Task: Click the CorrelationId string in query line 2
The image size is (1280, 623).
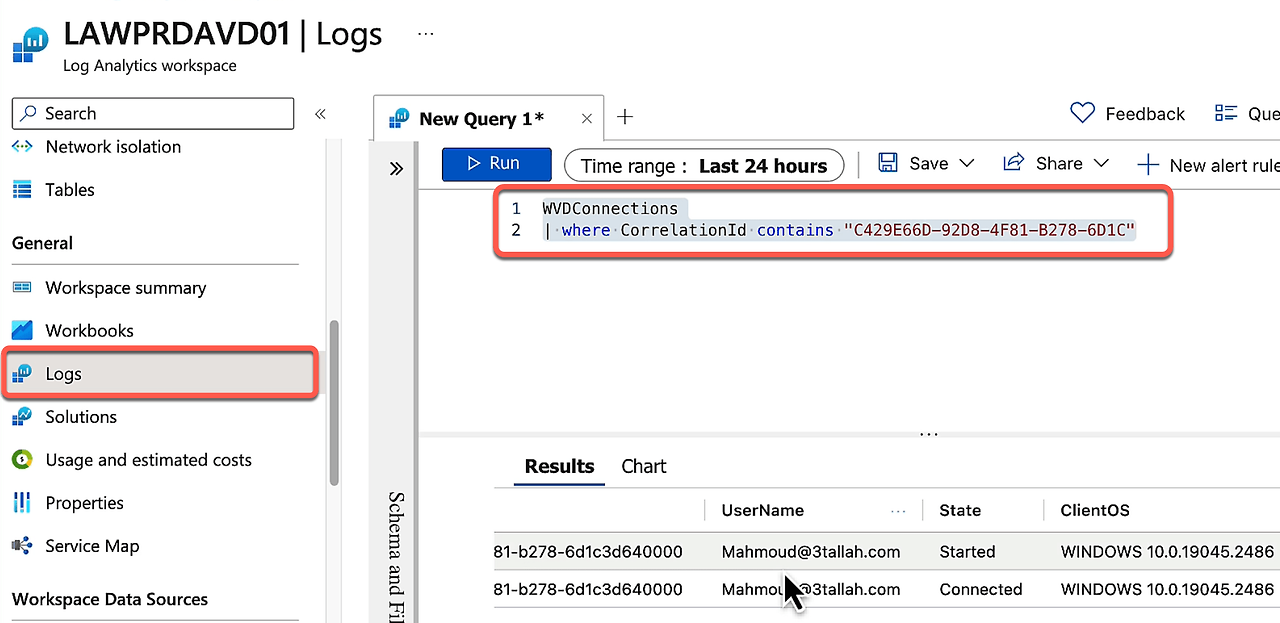Action: point(990,231)
